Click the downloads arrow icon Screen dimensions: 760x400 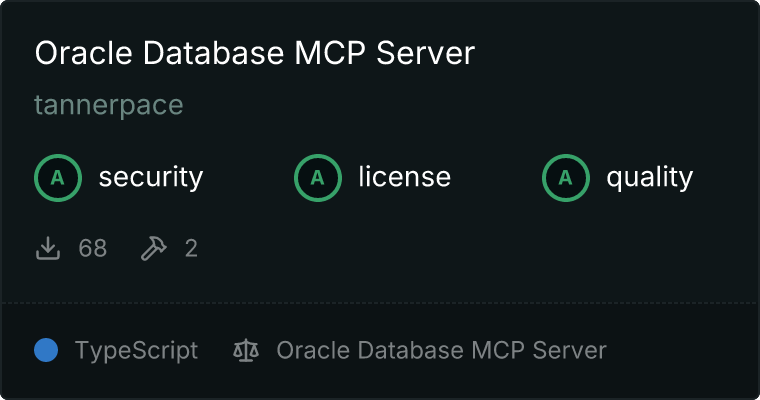[48, 248]
